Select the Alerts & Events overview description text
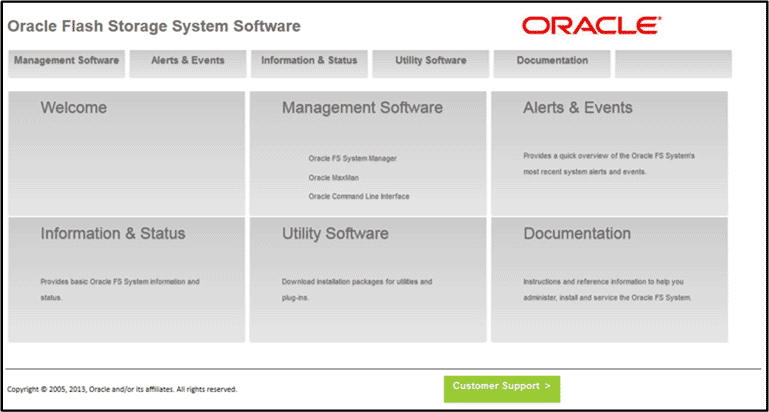 pyautogui.click(x=609, y=164)
